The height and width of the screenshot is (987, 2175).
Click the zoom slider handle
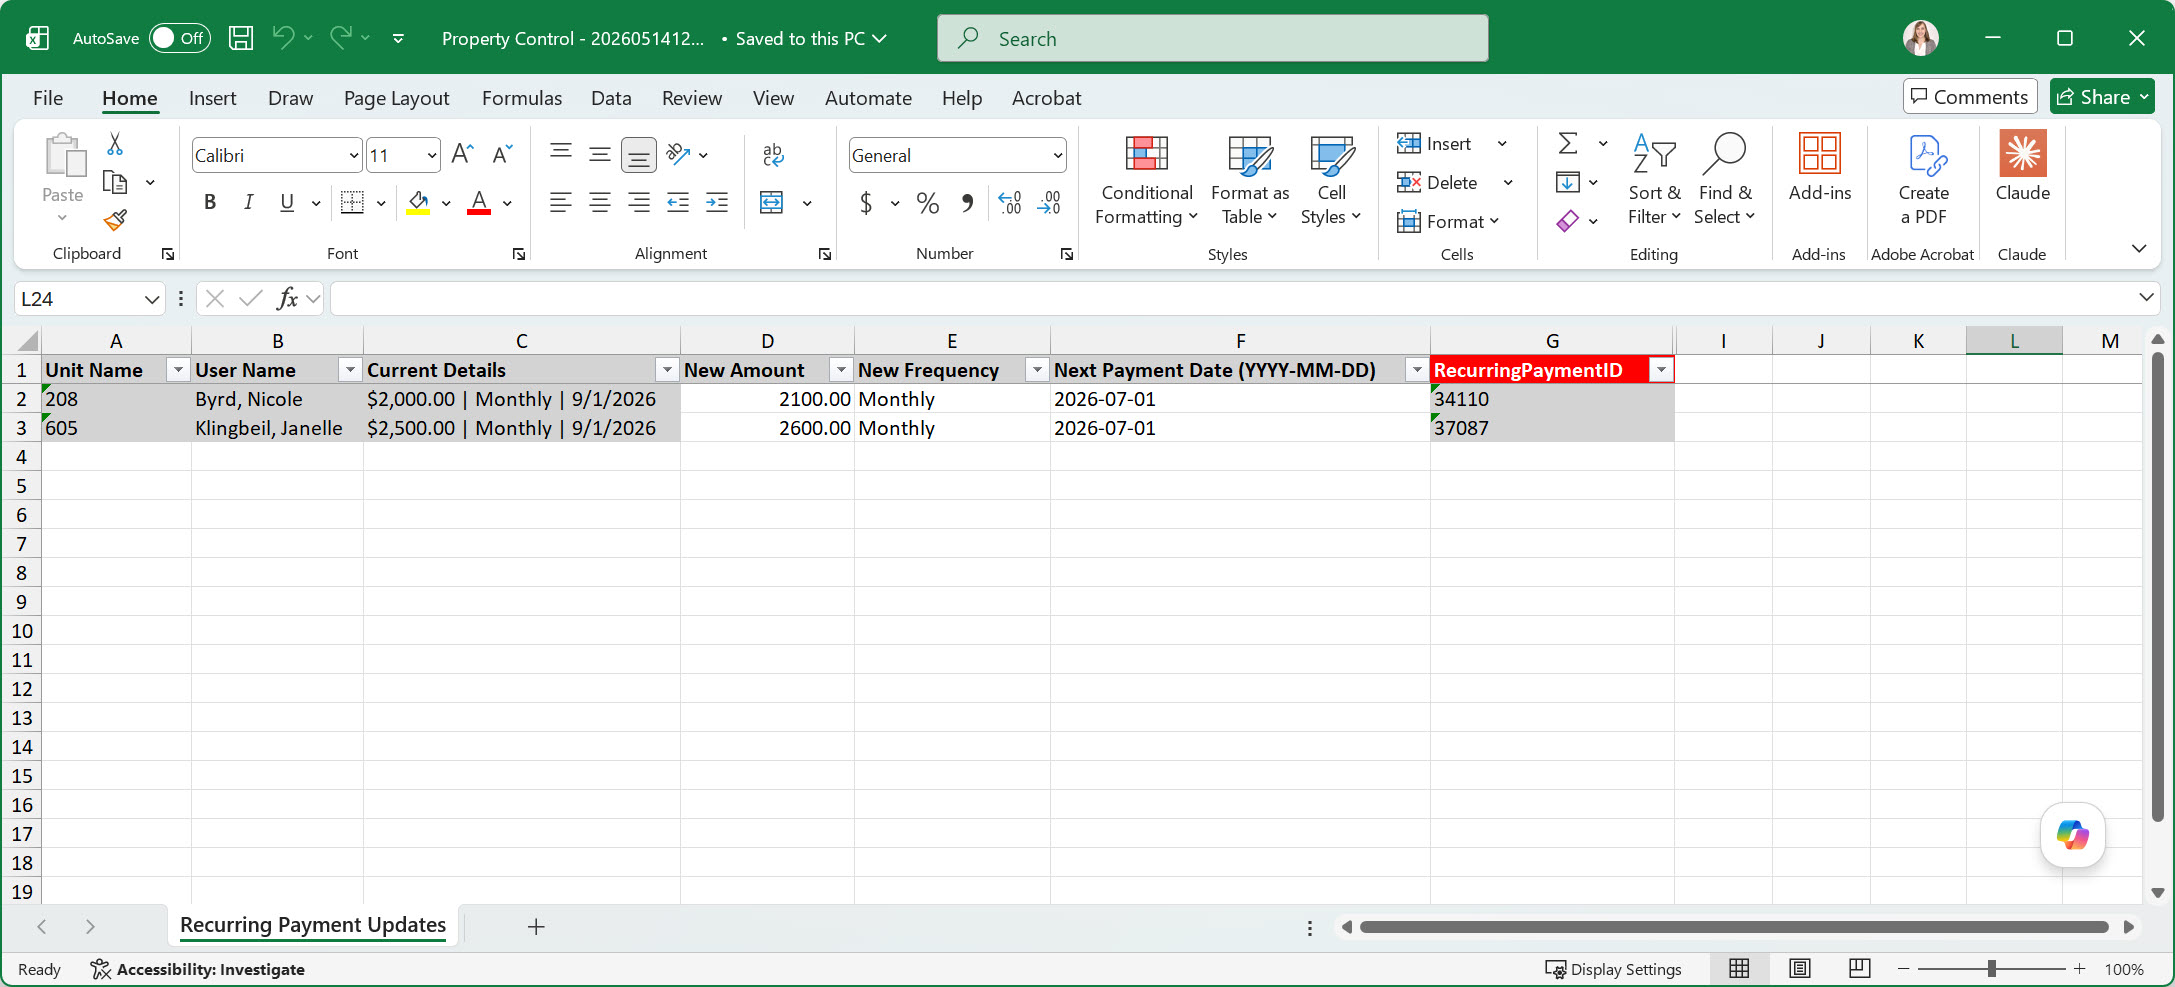(1992, 969)
